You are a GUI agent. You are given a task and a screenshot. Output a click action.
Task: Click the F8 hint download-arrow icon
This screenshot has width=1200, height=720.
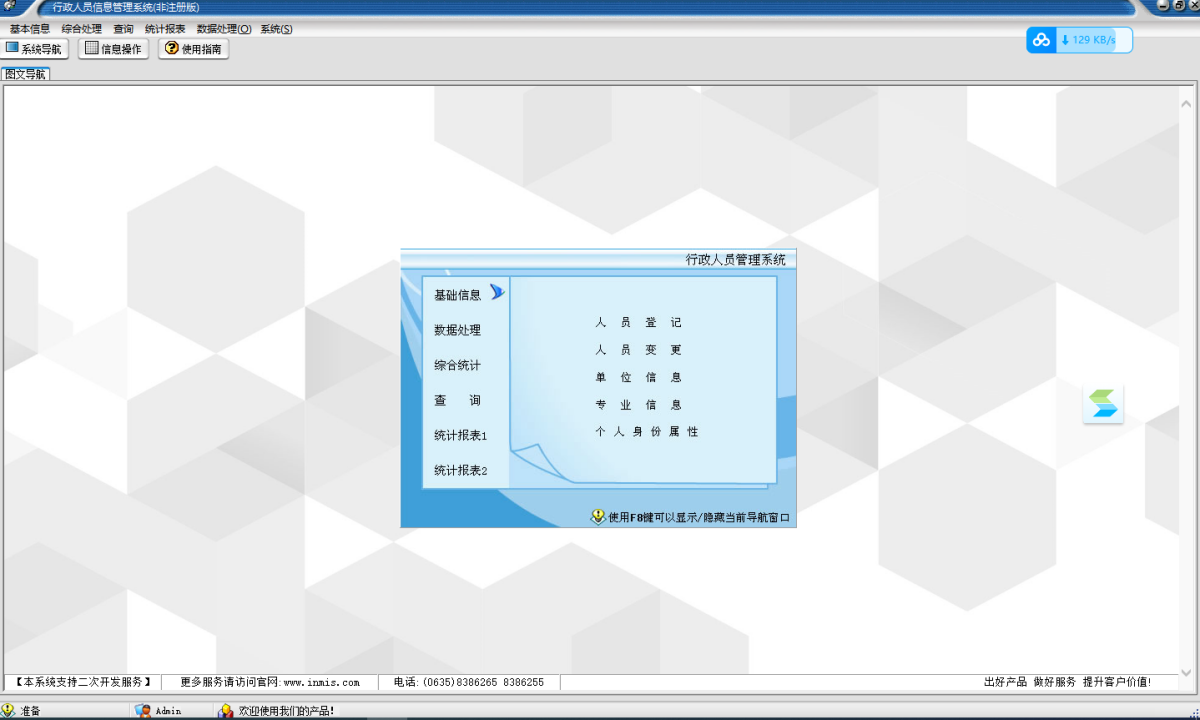pos(598,517)
